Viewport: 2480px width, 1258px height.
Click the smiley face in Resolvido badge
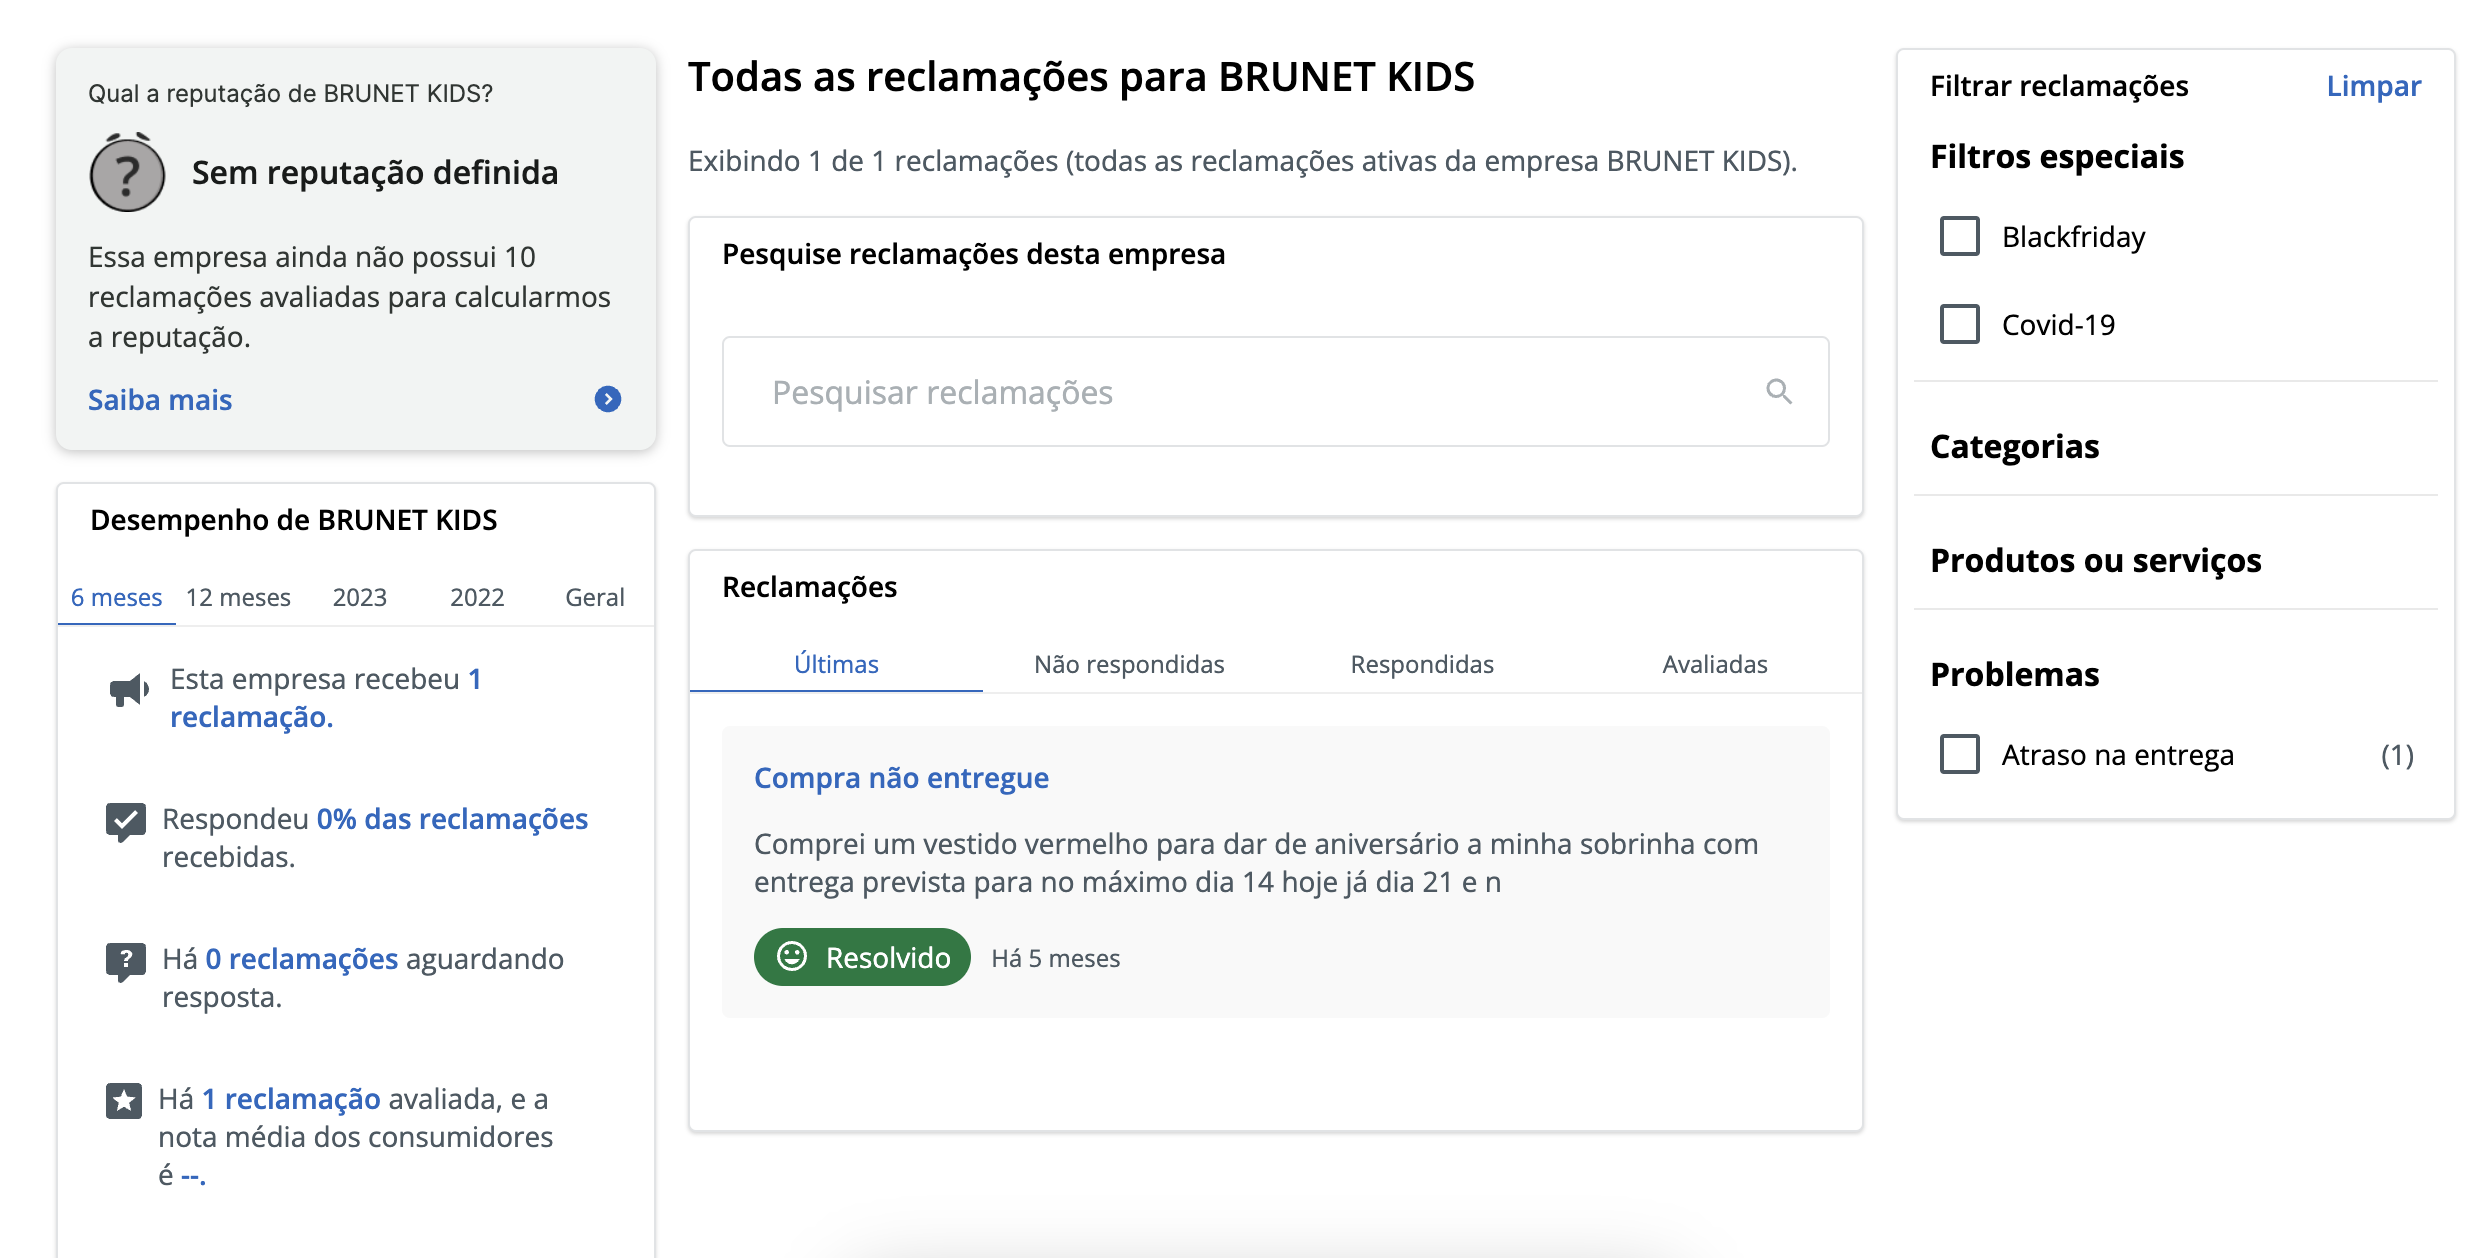[792, 957]
